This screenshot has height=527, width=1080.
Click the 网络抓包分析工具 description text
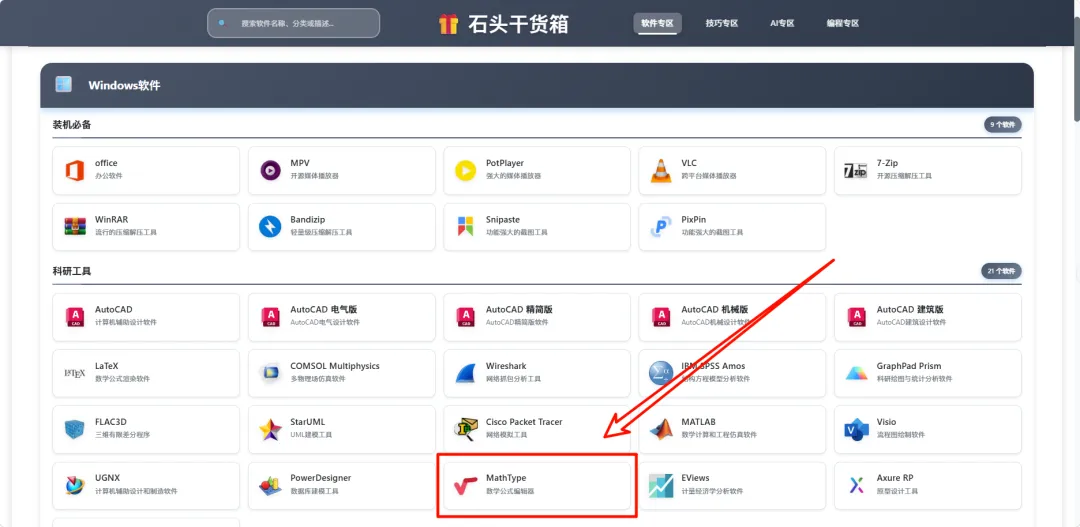pos(513,379)
